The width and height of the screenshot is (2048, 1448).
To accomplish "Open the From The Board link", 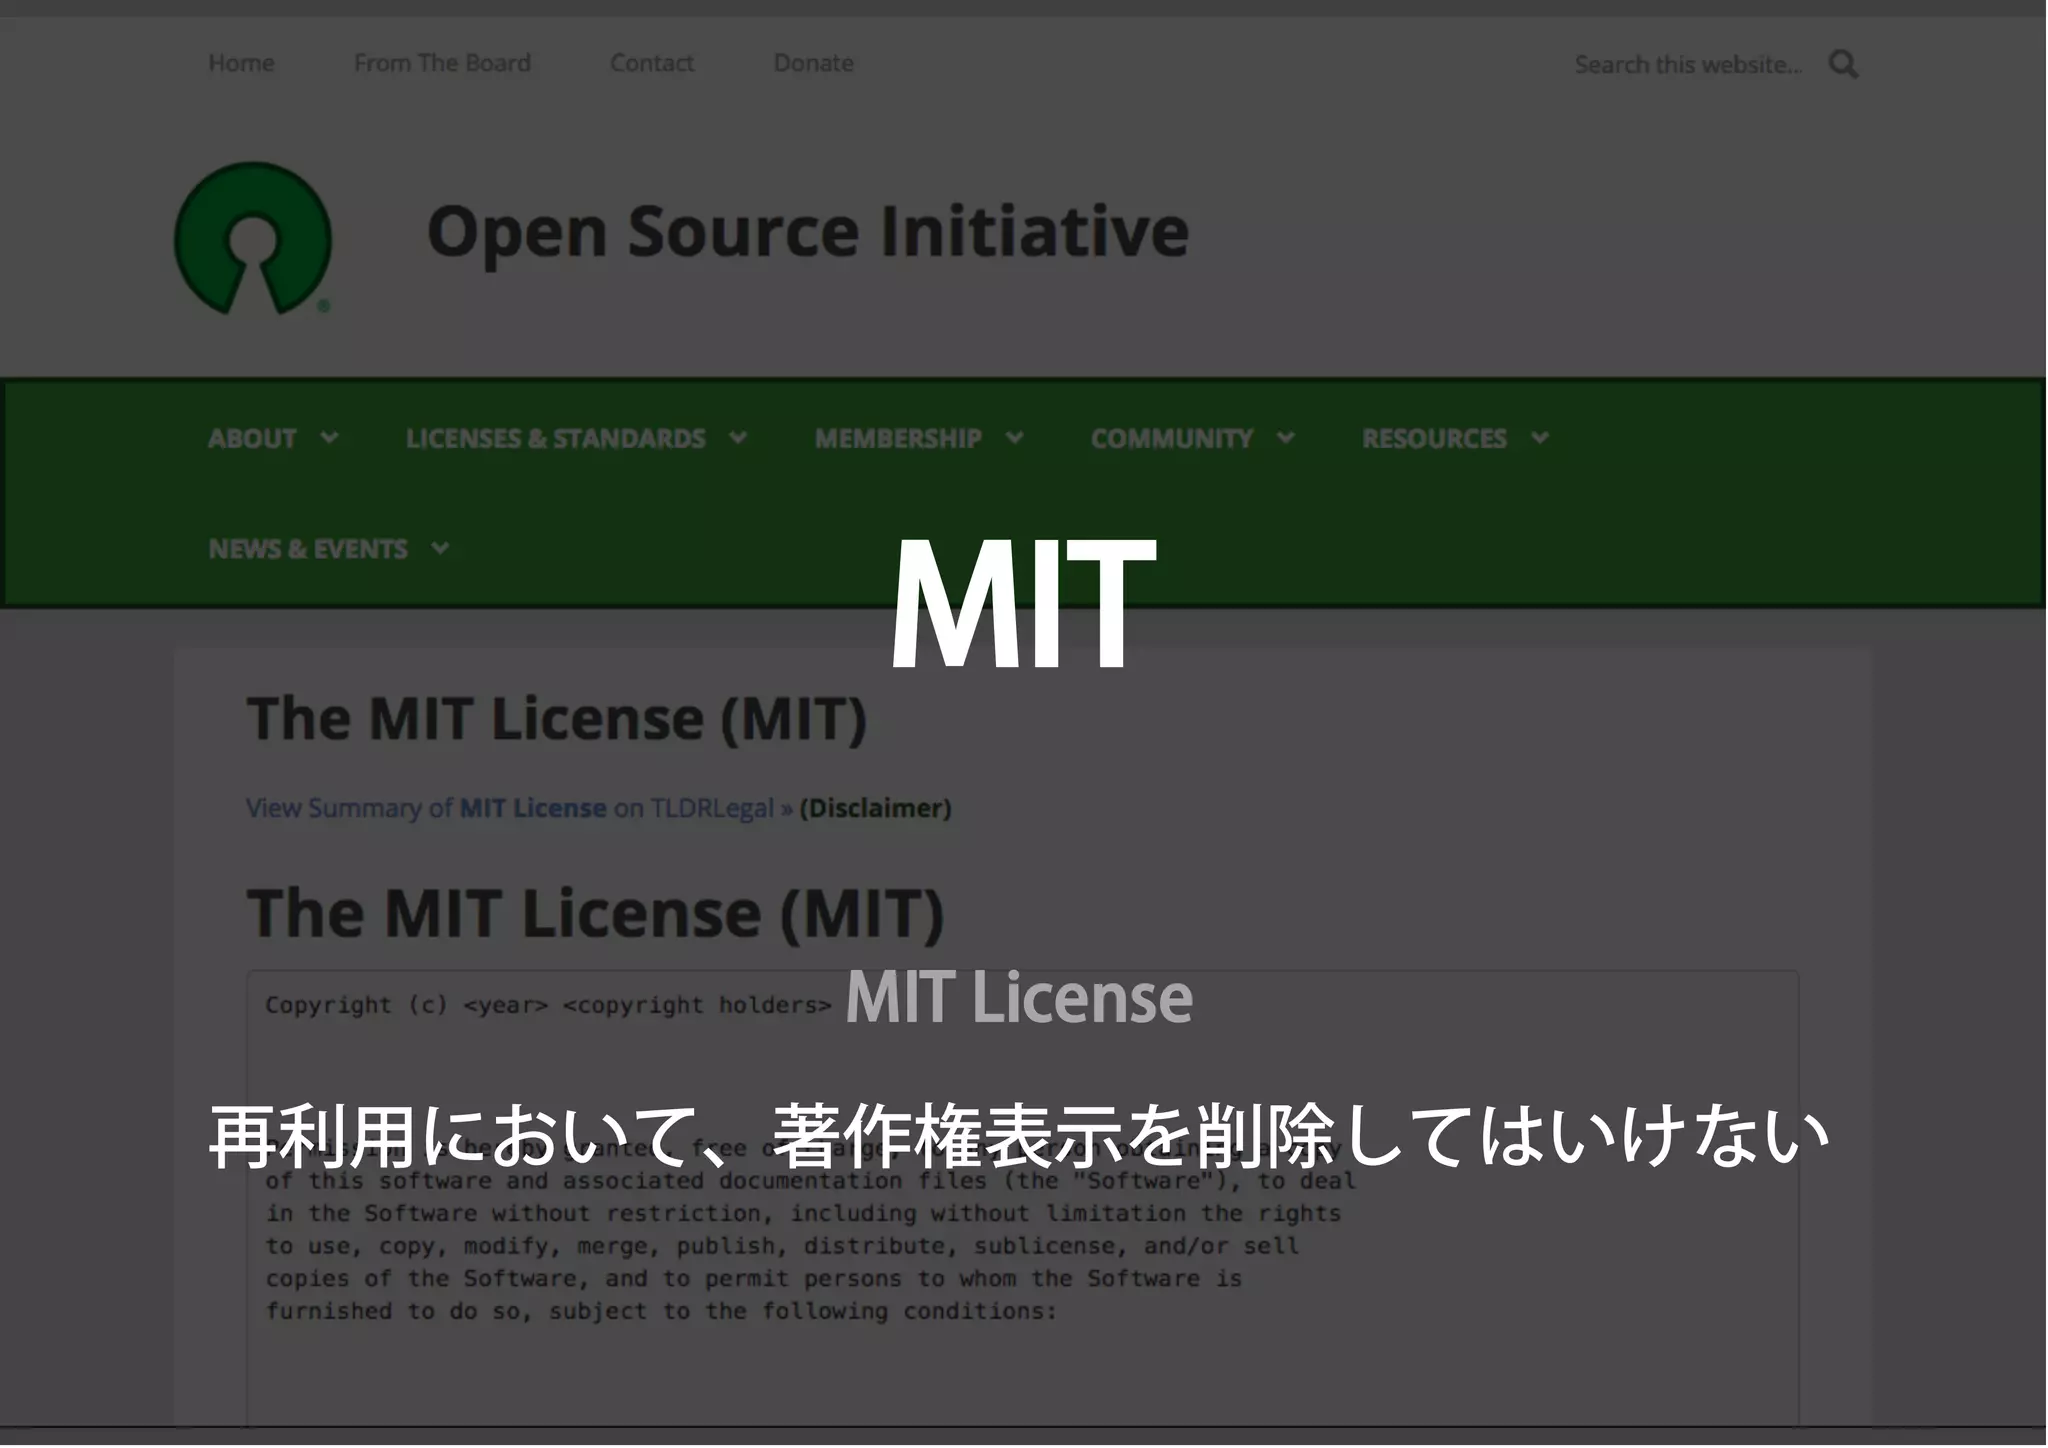I will pyautogui.click(x=442, y=63).
